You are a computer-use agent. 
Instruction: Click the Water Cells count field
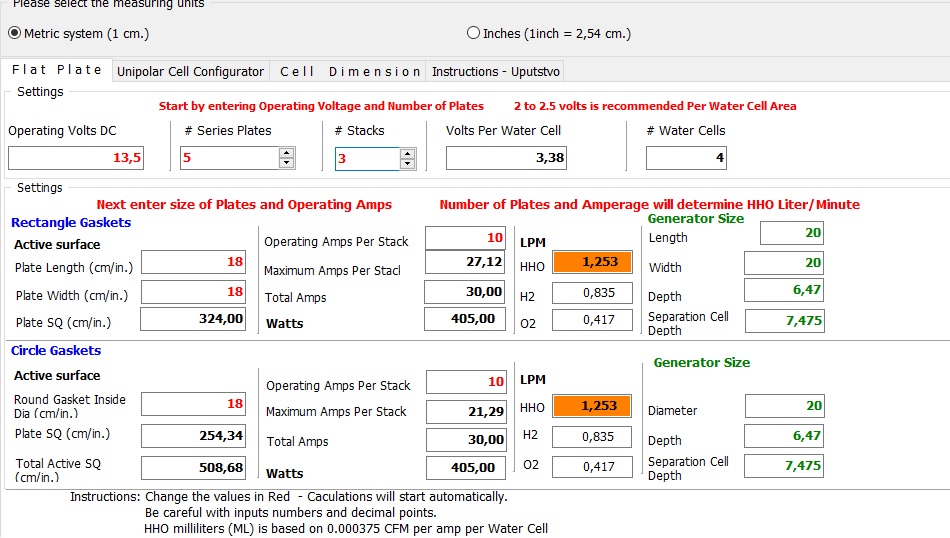pyautogui.click(x=686, y=158)
